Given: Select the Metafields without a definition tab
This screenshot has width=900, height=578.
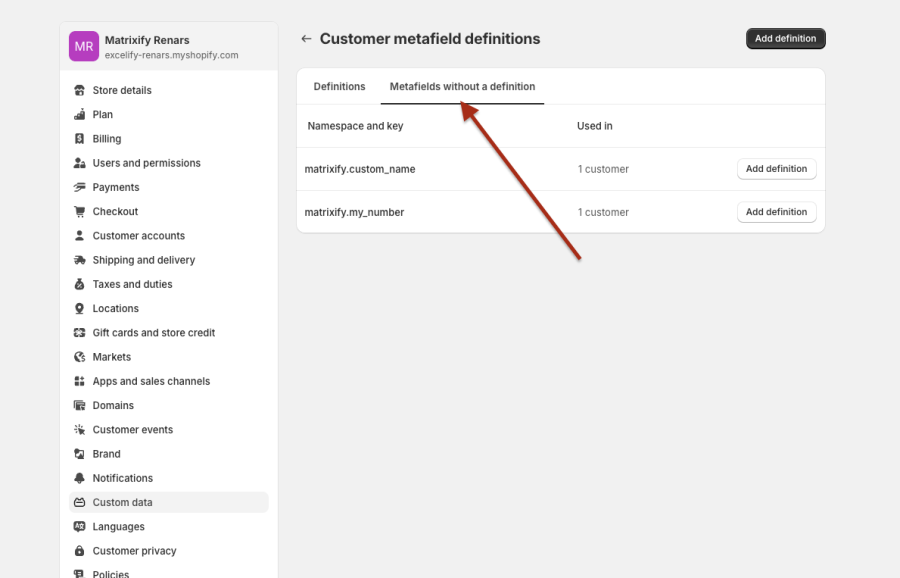Looking at the screenshot, I should point(462,86).
